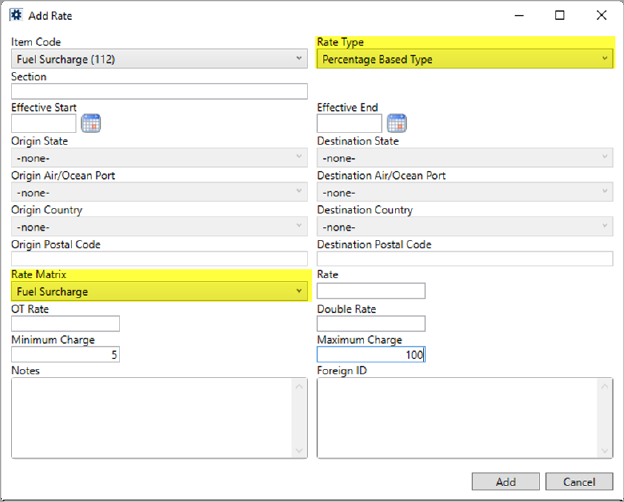Close the Add Rate dialog window
Screen dimensions: 624x502
coord(601,16)
